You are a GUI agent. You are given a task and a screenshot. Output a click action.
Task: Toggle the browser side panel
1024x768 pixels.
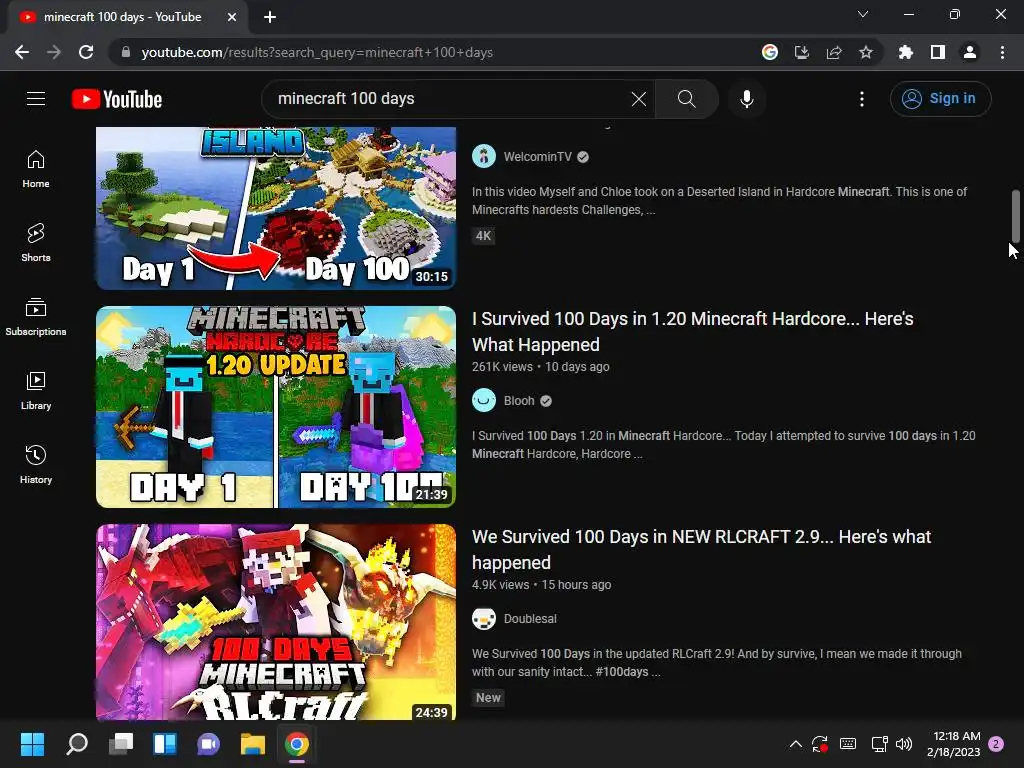(938, 52)
